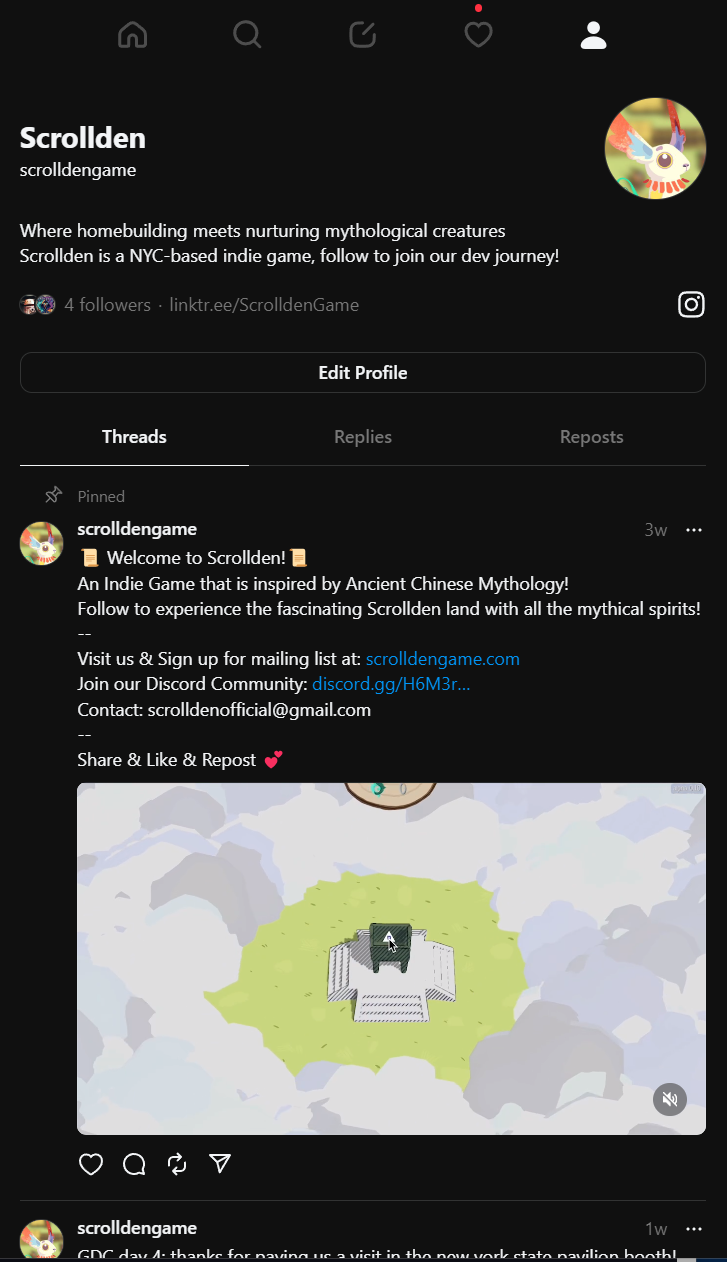Open the linktr.ee/ScrolldenGame link
Image resolution: width=727 pixels, height=1262 pixels.
click(264, 305)
